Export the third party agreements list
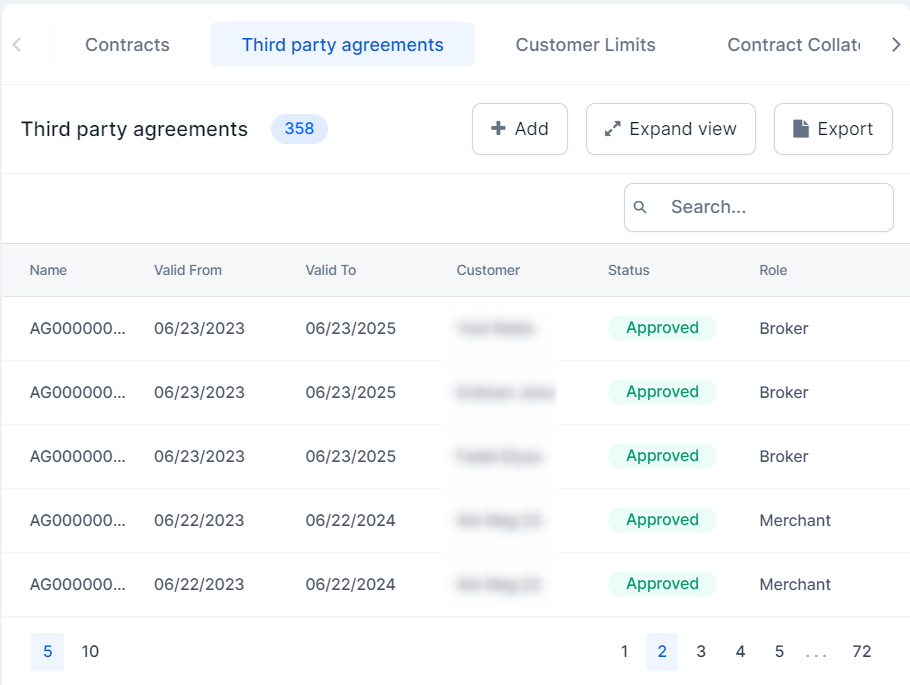Viewport: 910px width, 685px height. pyautogui.click(x=832, y=129)
